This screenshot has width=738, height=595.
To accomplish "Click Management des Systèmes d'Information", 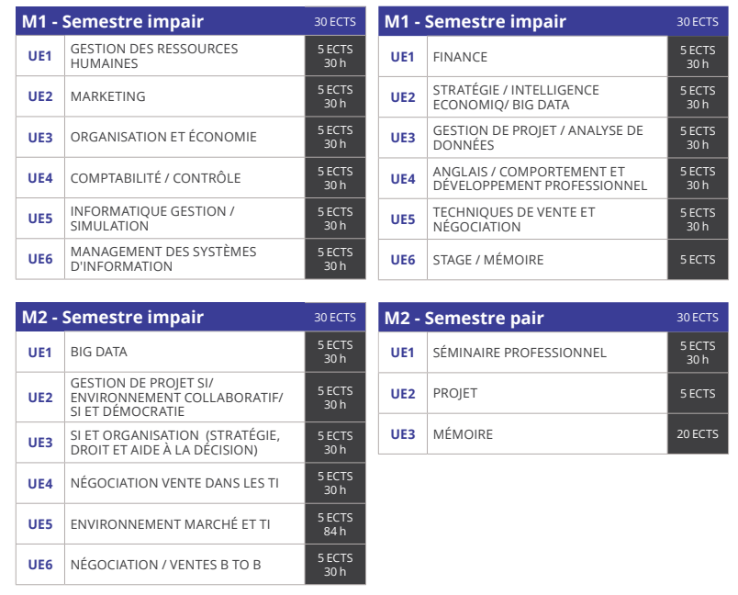I will coord(163,259).
